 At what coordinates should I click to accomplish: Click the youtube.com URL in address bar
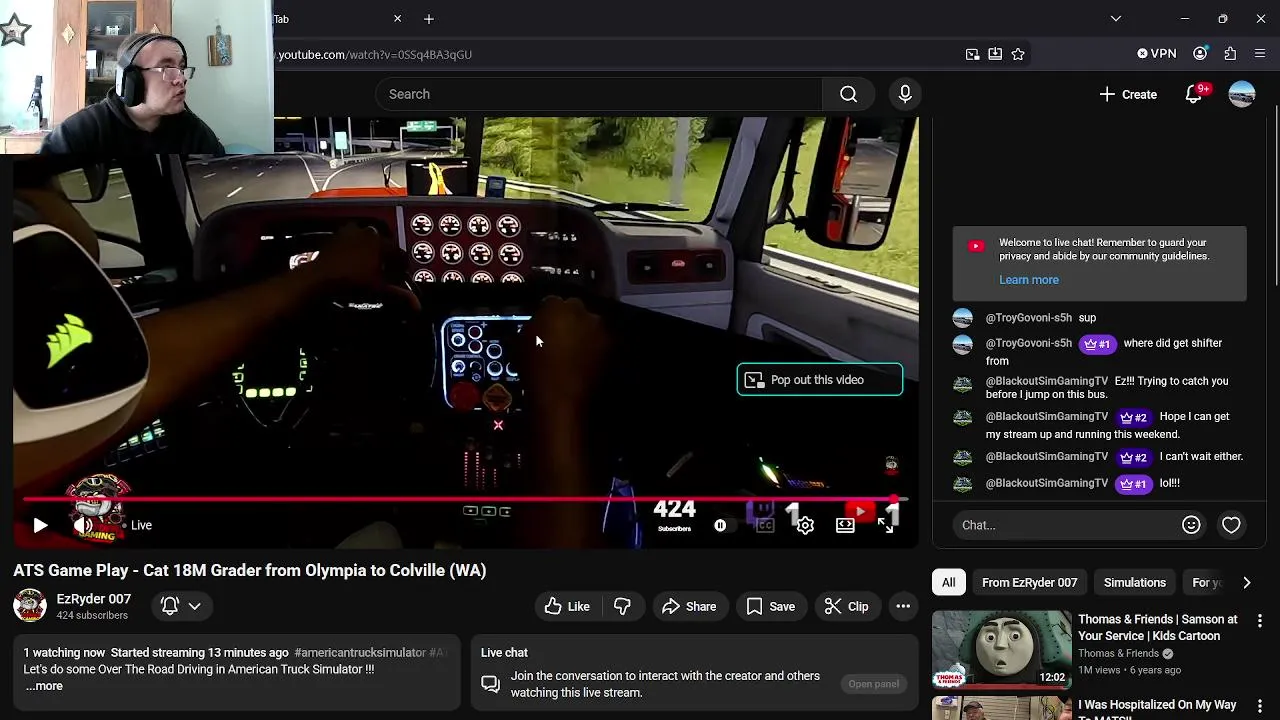(375, 55)
